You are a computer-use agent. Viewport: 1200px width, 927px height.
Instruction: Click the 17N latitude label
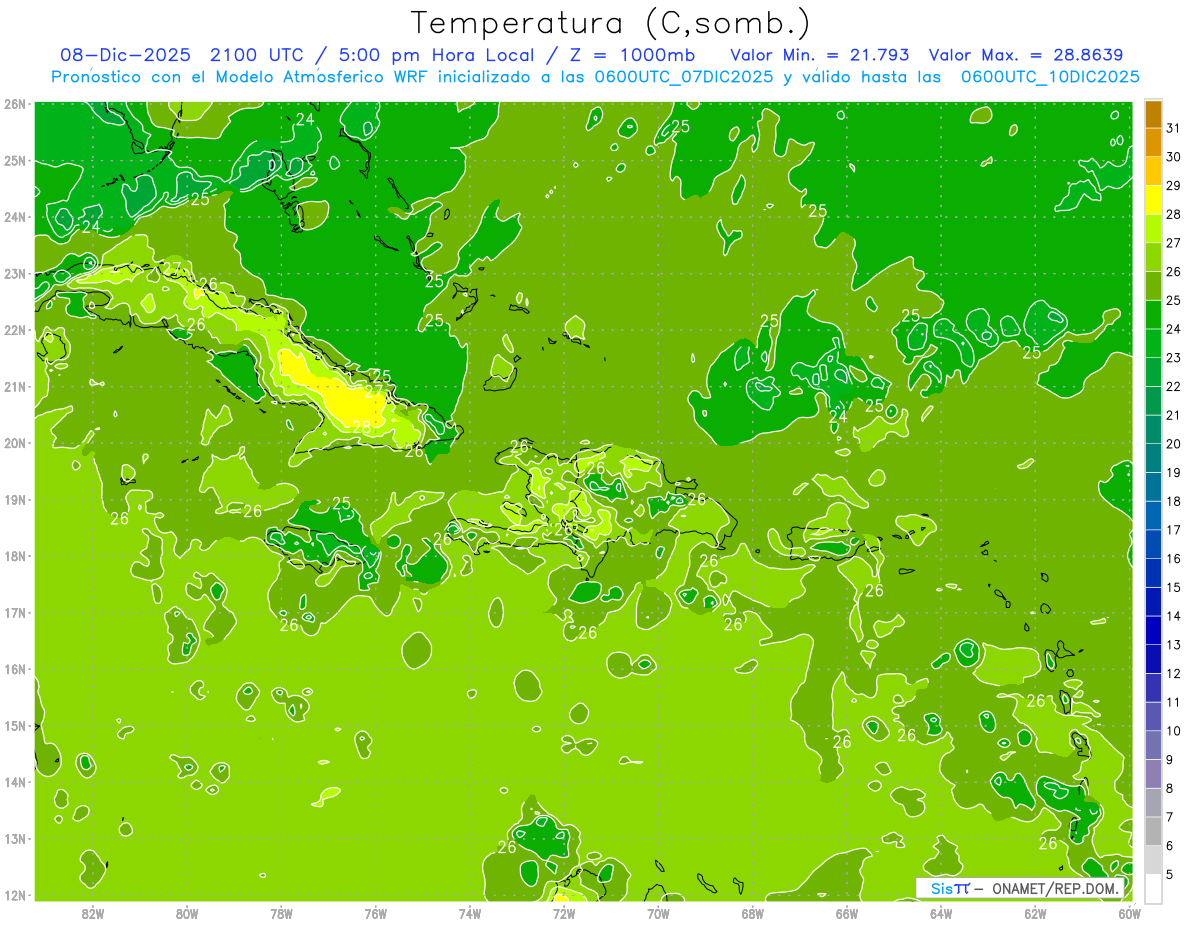click(15, 613)
